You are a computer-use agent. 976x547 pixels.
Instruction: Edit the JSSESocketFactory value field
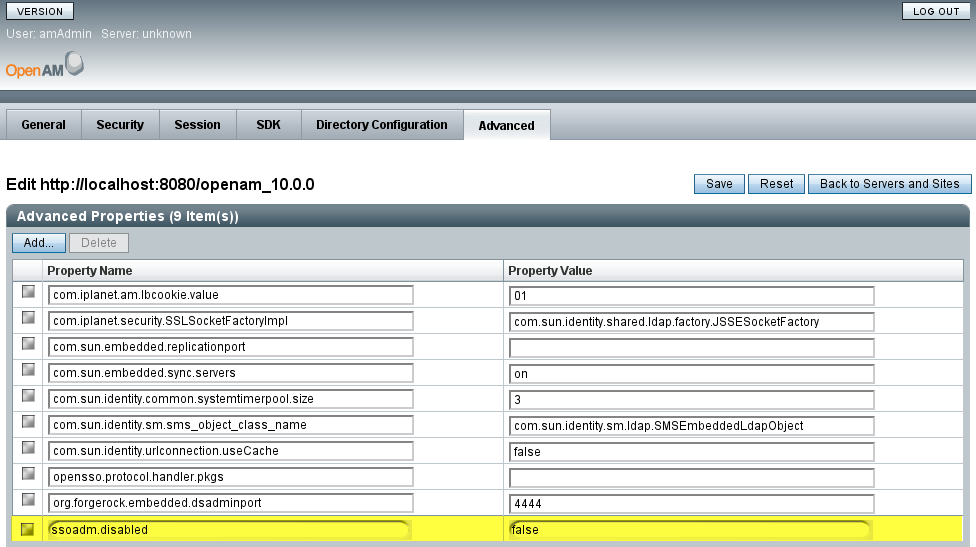[692, 322]
